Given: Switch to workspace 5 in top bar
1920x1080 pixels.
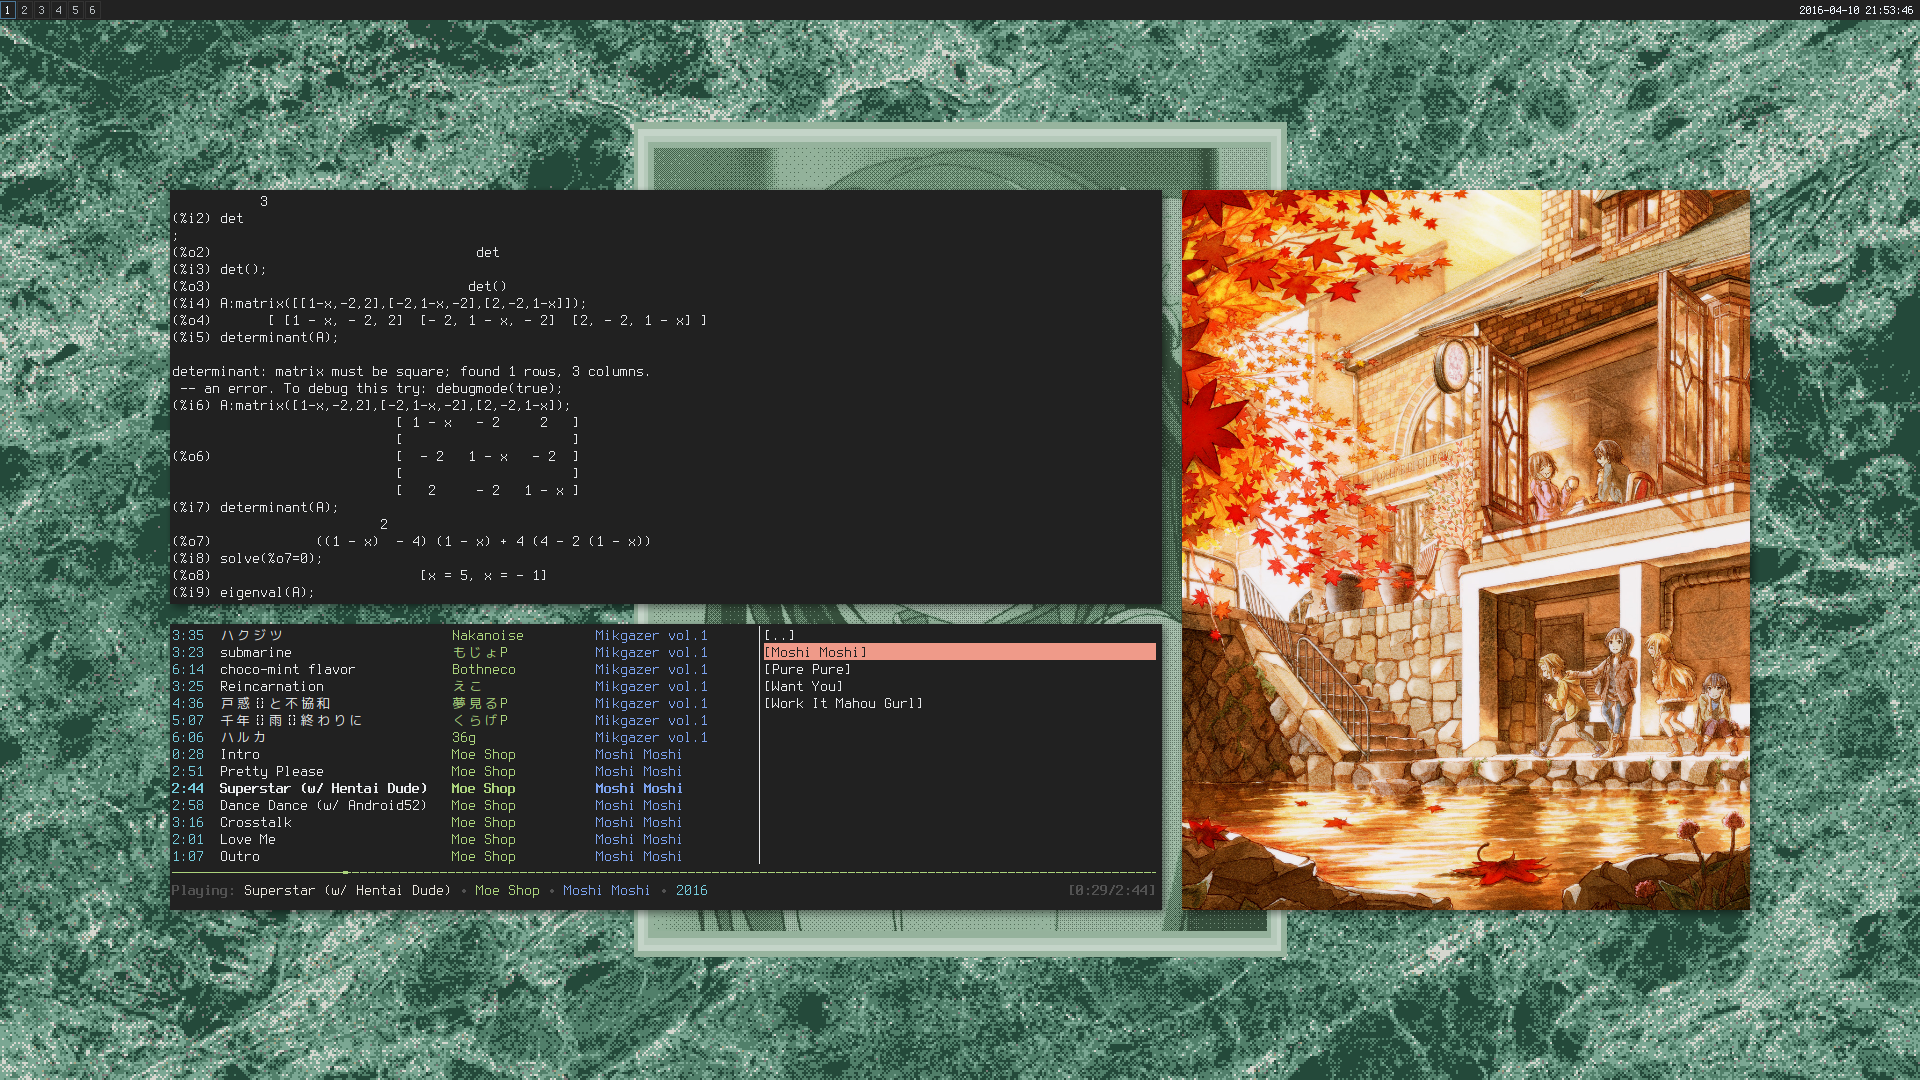Looking at the screenshot, I should pyautogui.click(x=75, y=10).
